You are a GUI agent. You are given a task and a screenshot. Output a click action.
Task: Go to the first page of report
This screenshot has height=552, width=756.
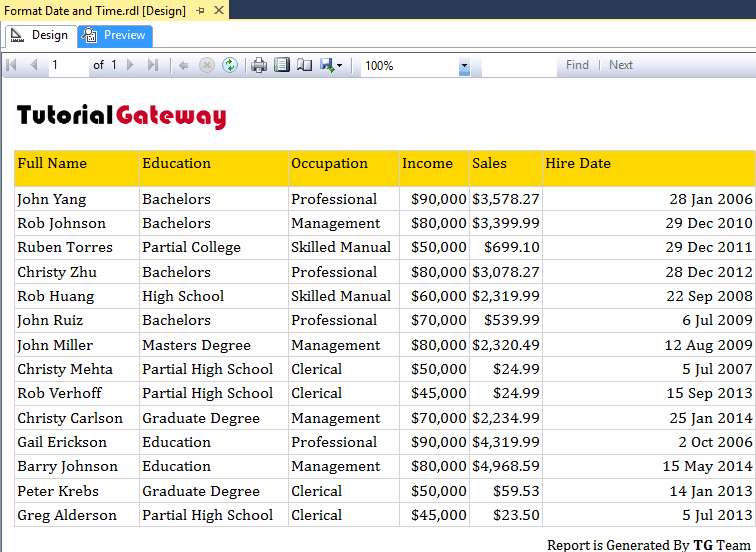click(x=12, y=65)
